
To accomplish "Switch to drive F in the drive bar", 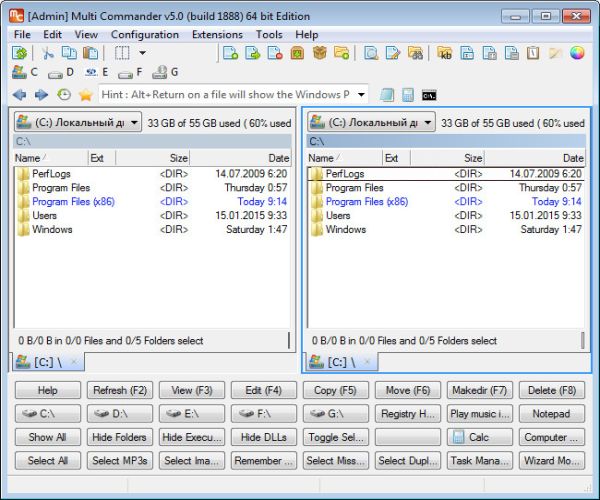I will click(130, 72).
